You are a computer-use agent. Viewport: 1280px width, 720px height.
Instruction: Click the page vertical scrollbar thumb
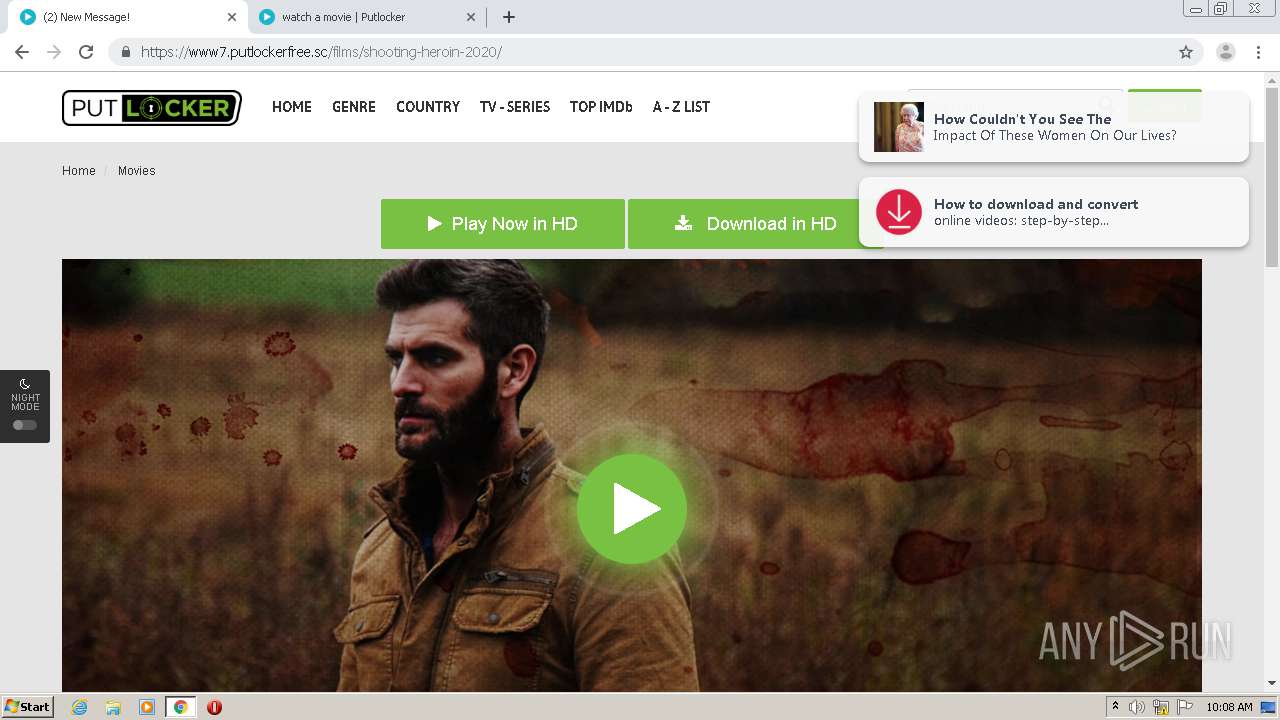[1272, 176]
